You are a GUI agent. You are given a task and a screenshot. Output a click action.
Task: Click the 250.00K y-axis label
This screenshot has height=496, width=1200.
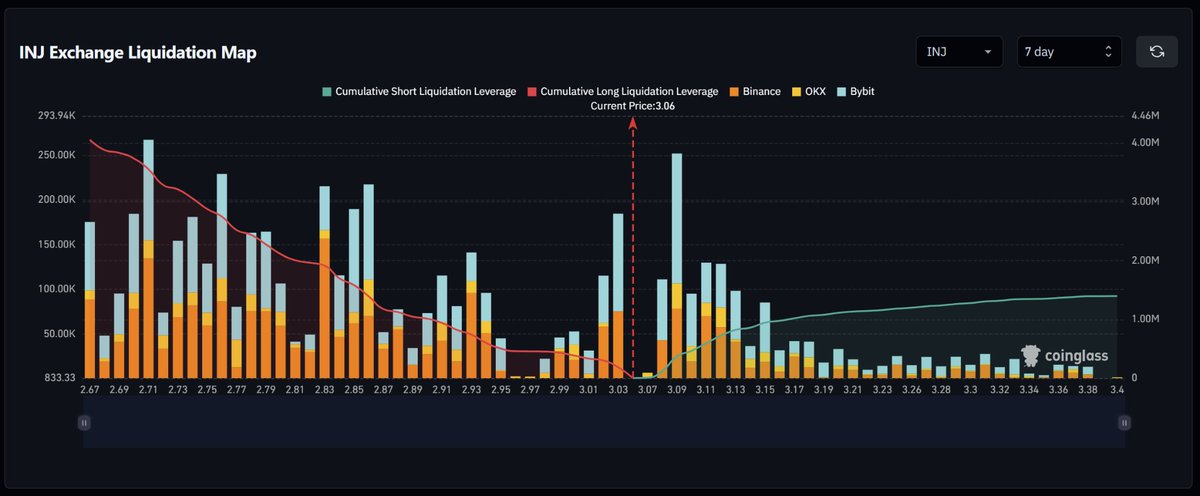click(x=57, y=156)
